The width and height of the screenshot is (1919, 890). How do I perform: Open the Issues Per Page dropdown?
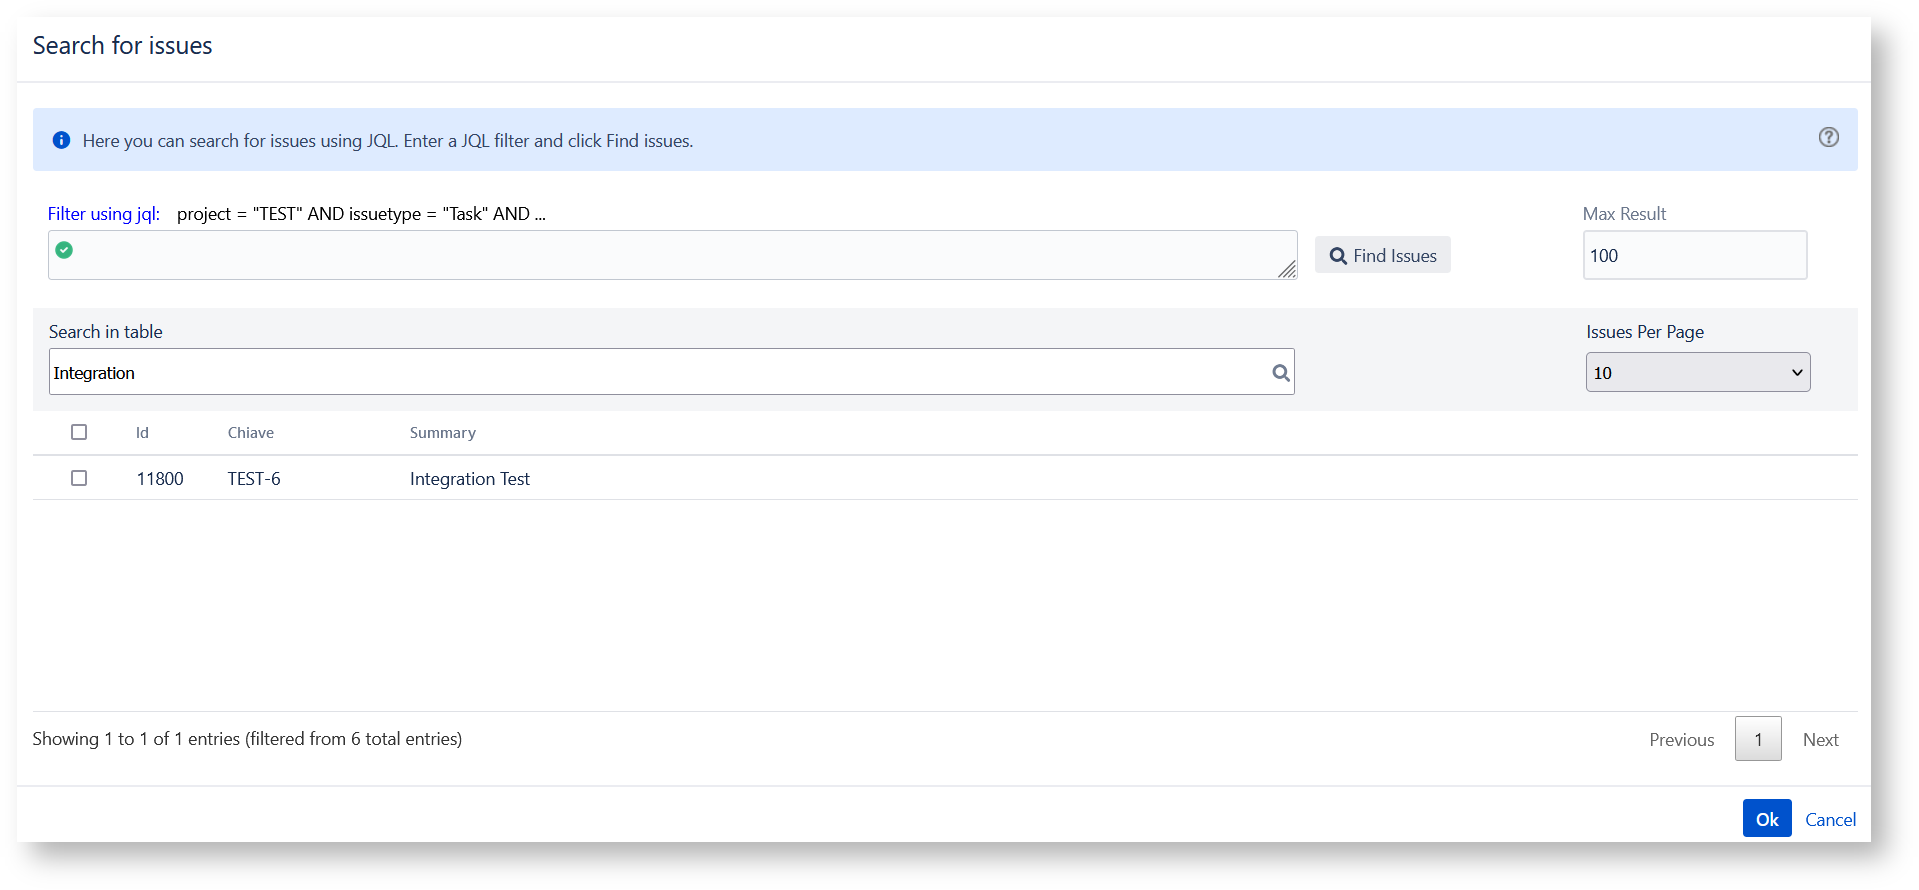pyautogui.click(x=1697, y=372)
